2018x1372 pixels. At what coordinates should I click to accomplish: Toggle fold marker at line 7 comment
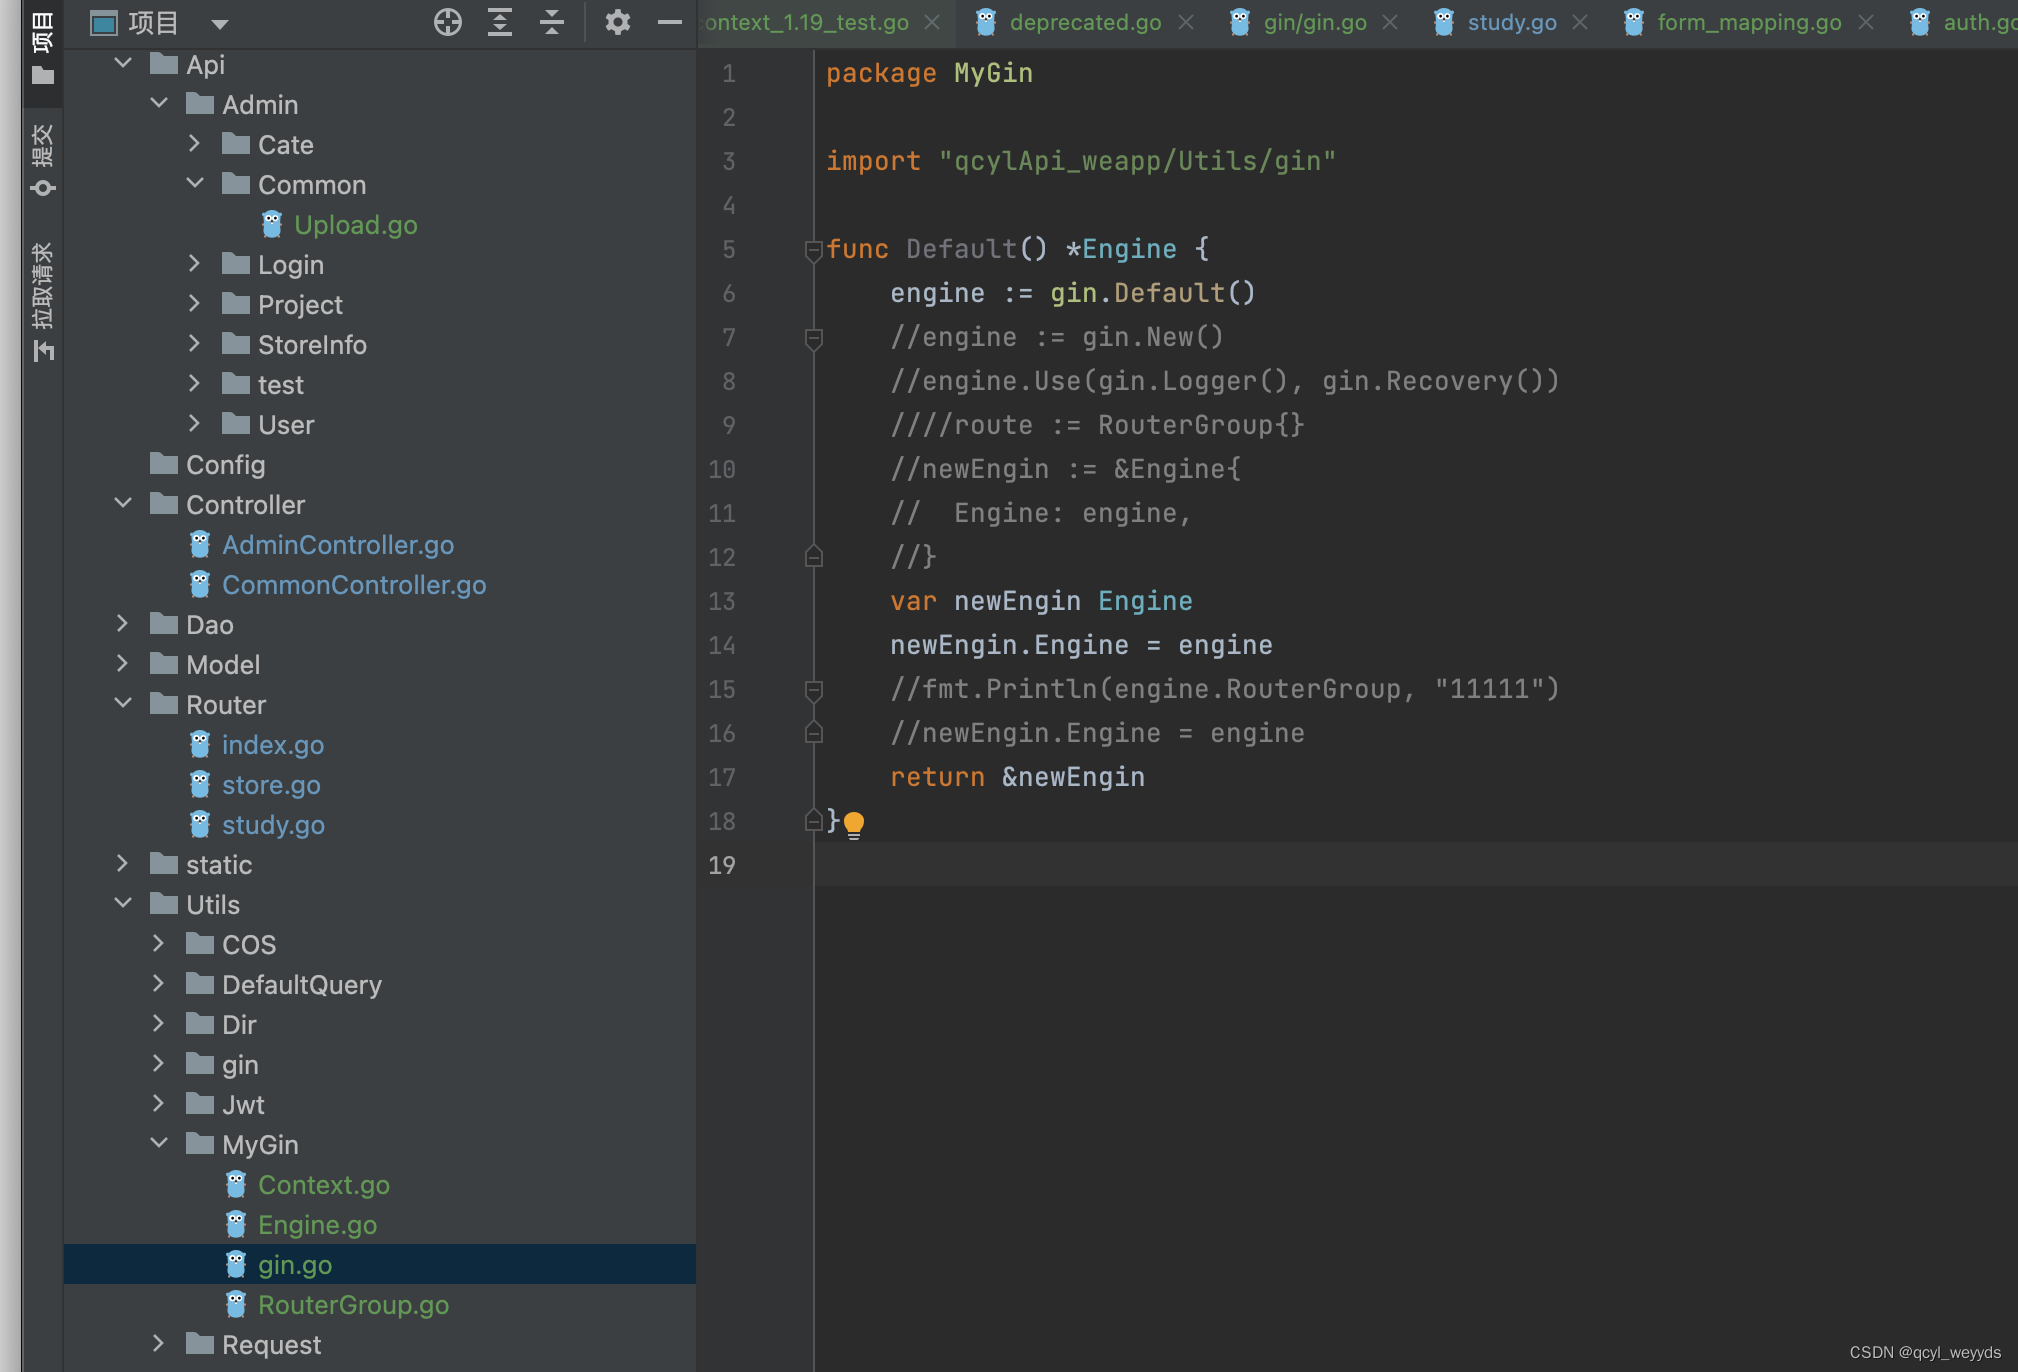tap(813, 338)
